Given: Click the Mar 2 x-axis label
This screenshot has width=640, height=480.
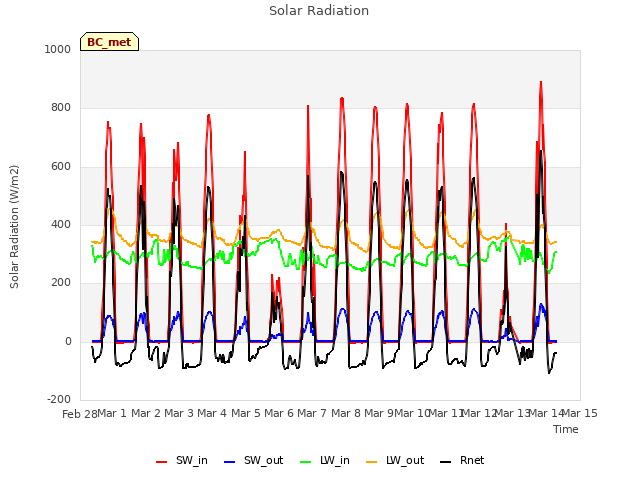Looking at the screenshot, I should point(146,413).
